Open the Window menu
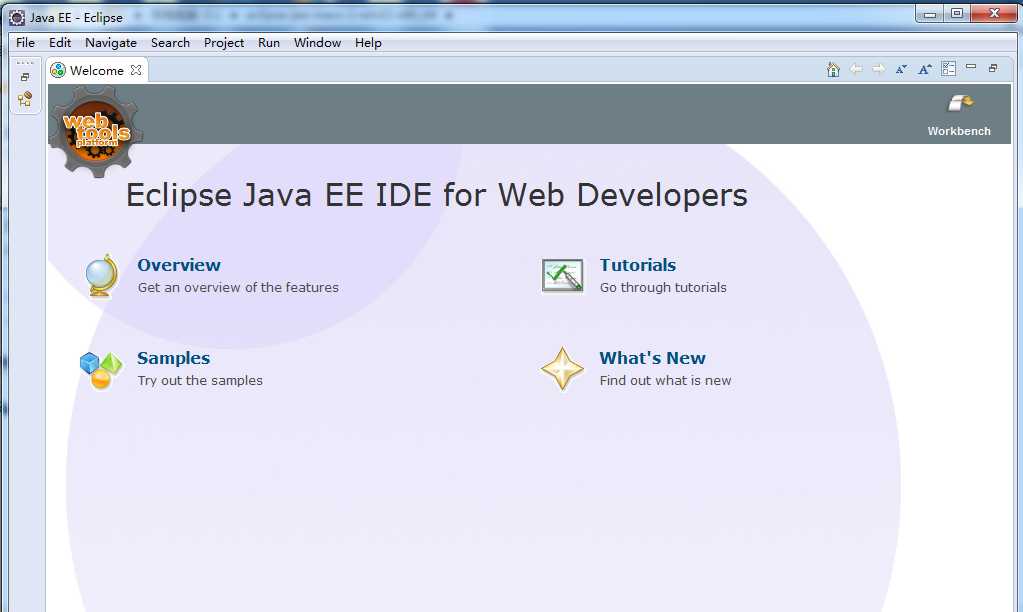 pos(318,42)
